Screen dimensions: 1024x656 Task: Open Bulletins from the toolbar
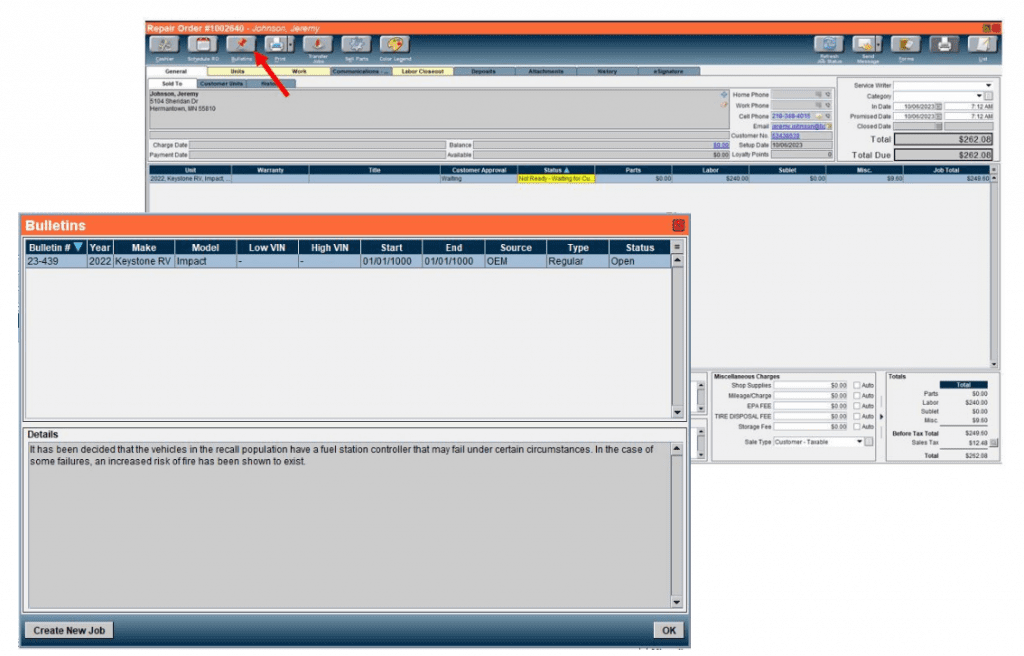point(241,45)
